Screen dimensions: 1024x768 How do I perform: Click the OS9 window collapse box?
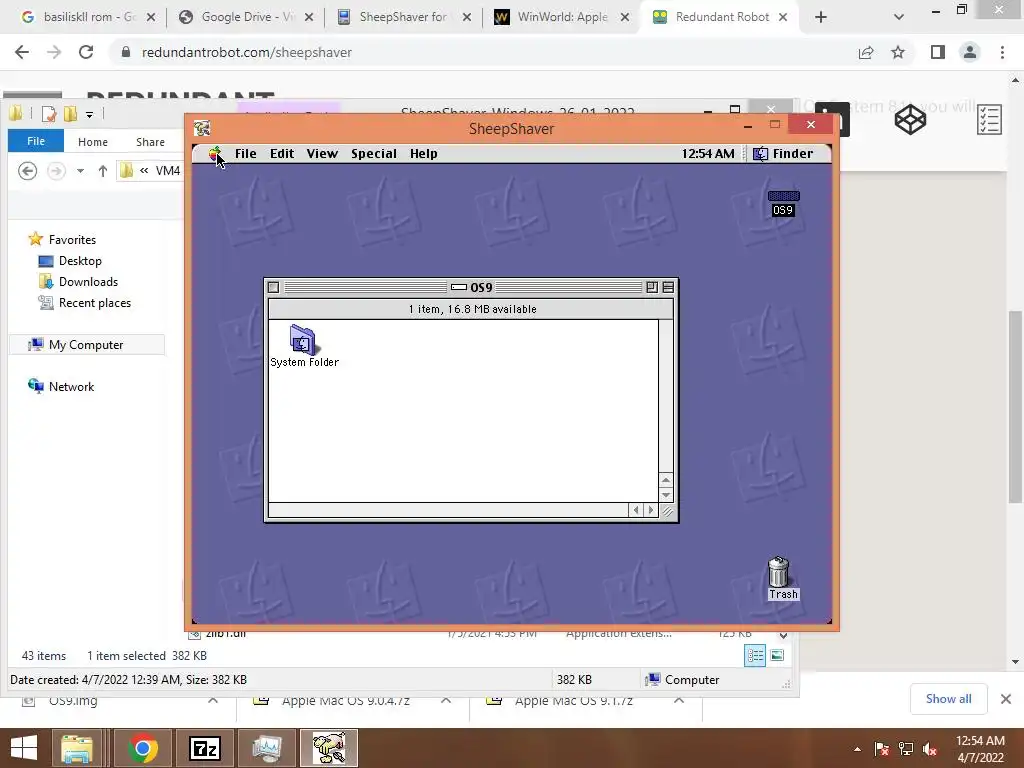(x=668, y=287)
